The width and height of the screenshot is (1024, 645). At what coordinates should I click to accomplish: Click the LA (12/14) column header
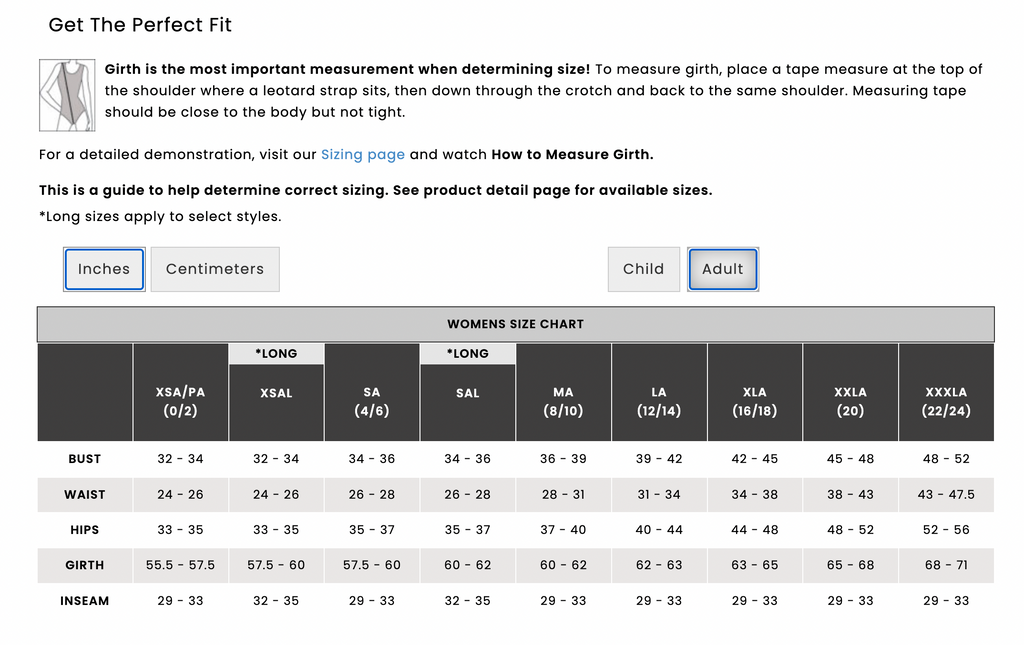pos(659,392)
